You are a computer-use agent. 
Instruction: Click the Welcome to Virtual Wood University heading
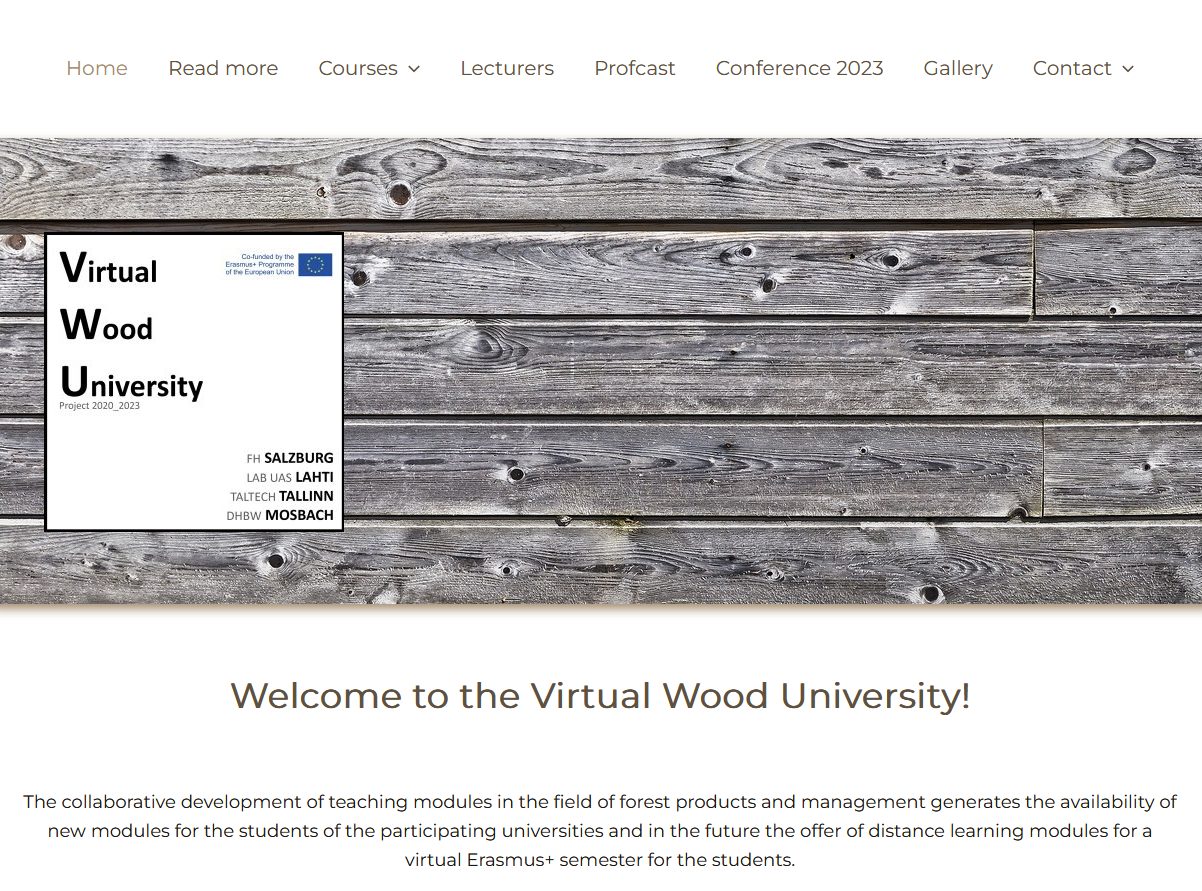click(x=600, y=695)
